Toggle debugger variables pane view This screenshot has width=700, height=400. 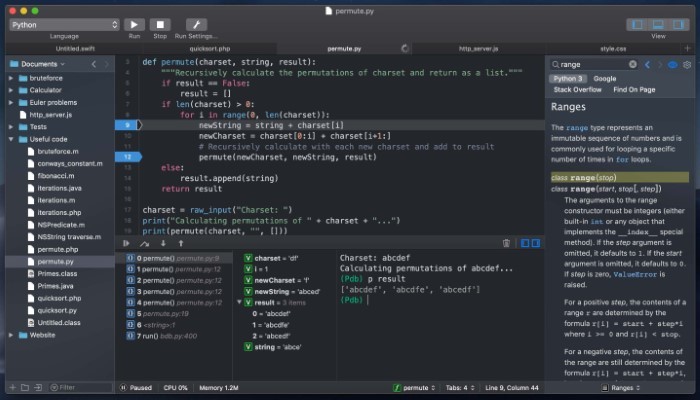(525, 243)
